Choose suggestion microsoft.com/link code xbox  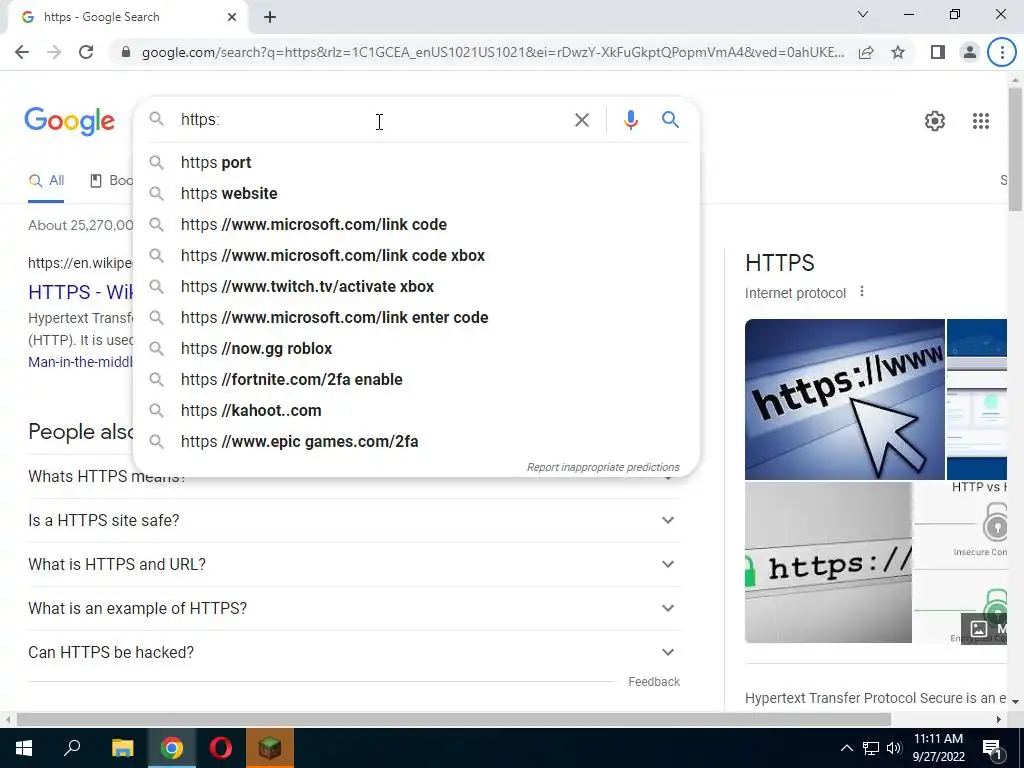point(416,255)
